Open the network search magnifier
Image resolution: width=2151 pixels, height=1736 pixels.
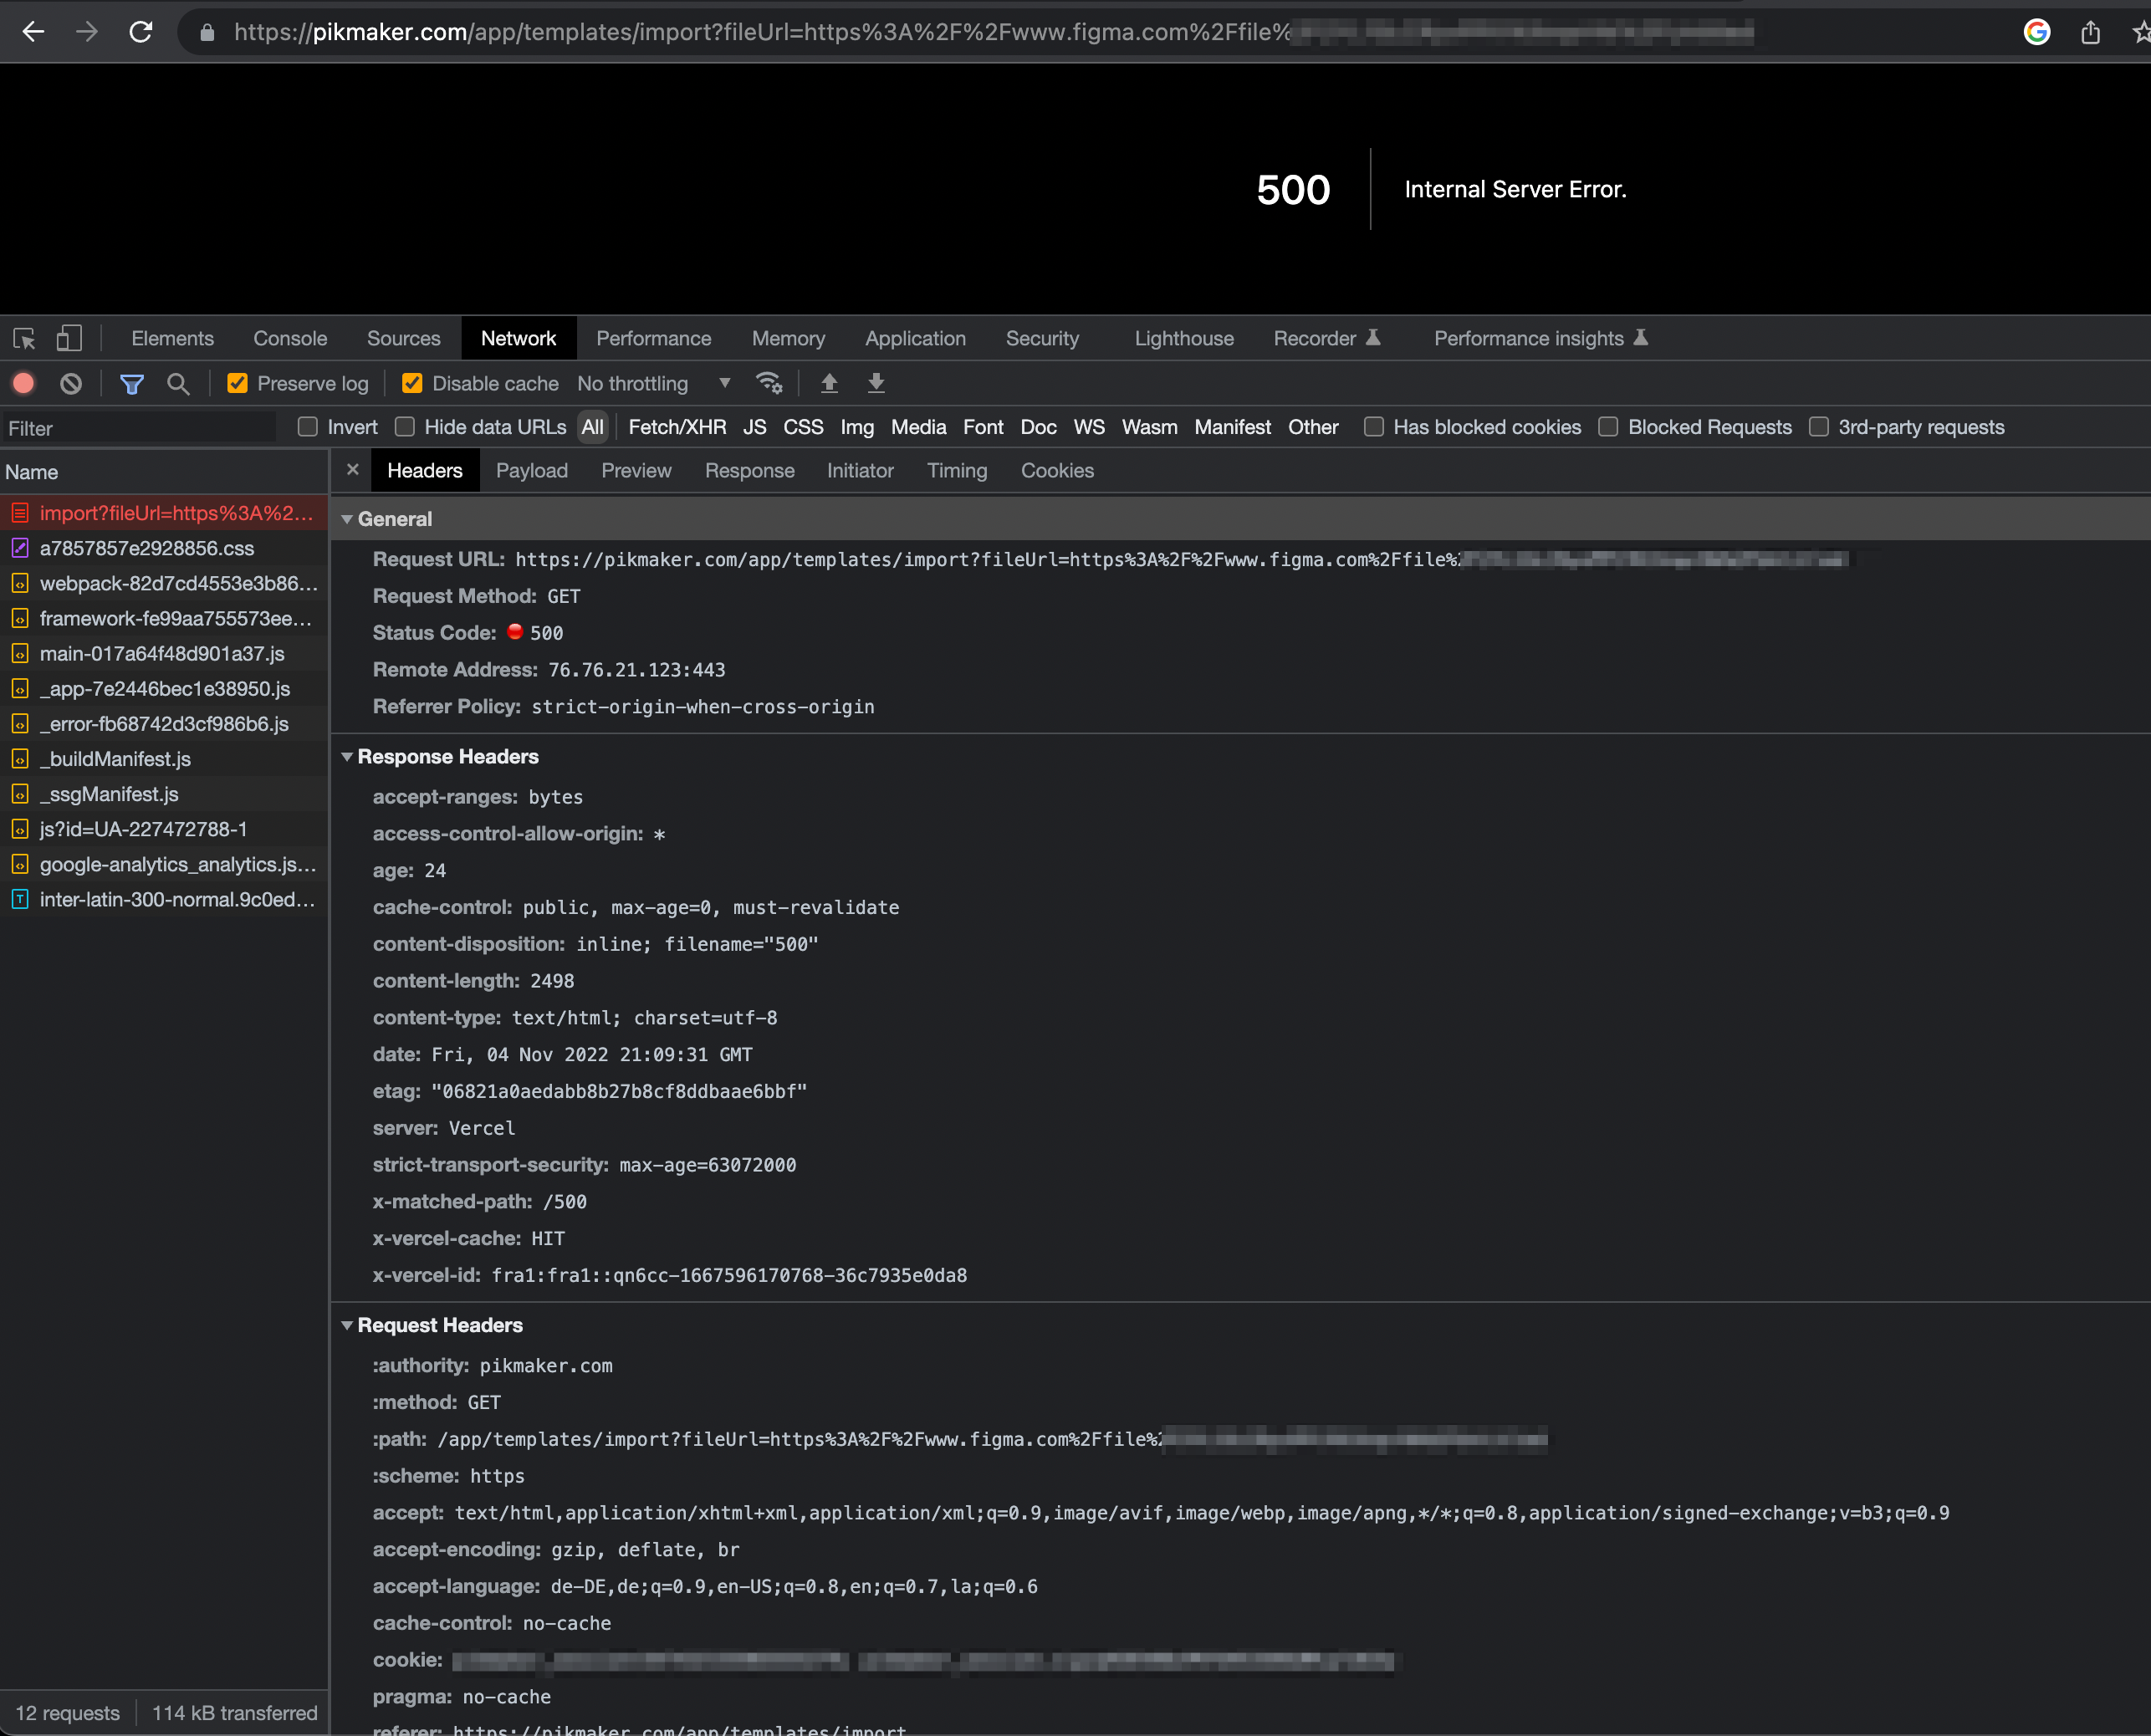coord(178,383)
